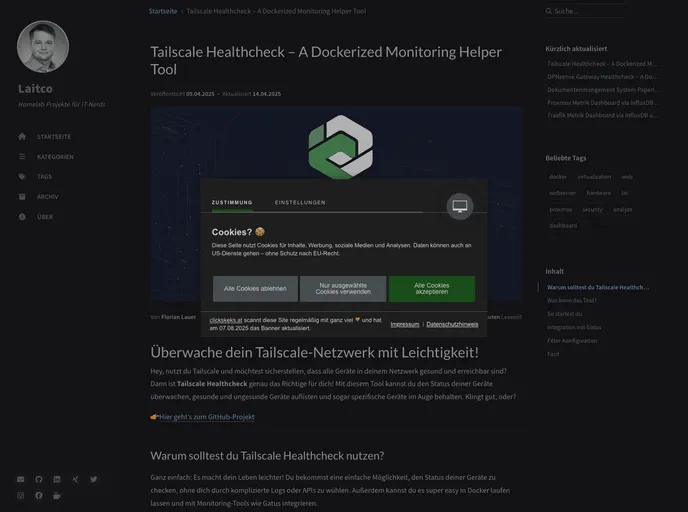Select the analyze tag
This screenshot has height=512, width=688.
pos(623,210)
